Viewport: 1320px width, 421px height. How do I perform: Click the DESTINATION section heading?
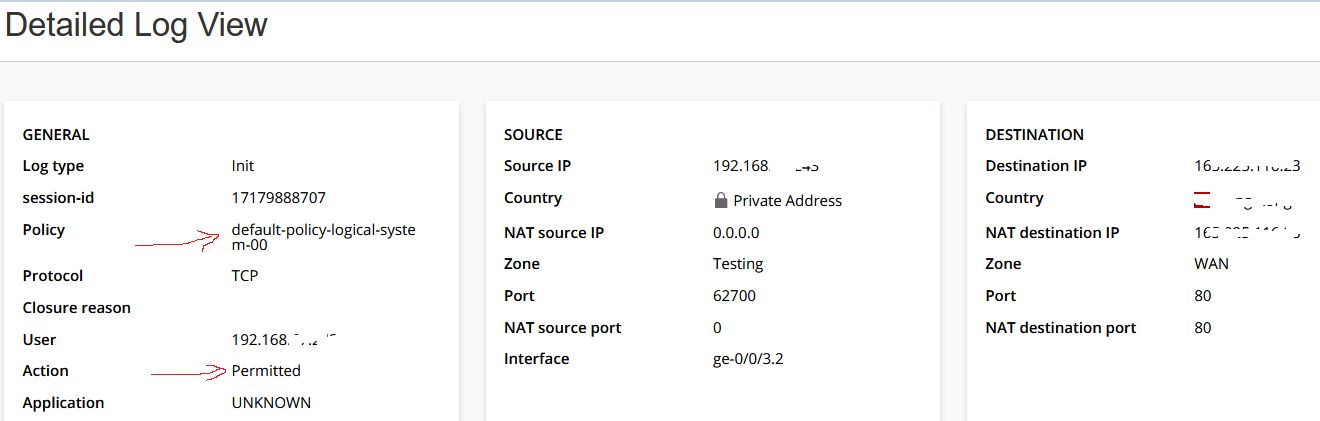click(1034, 135)
